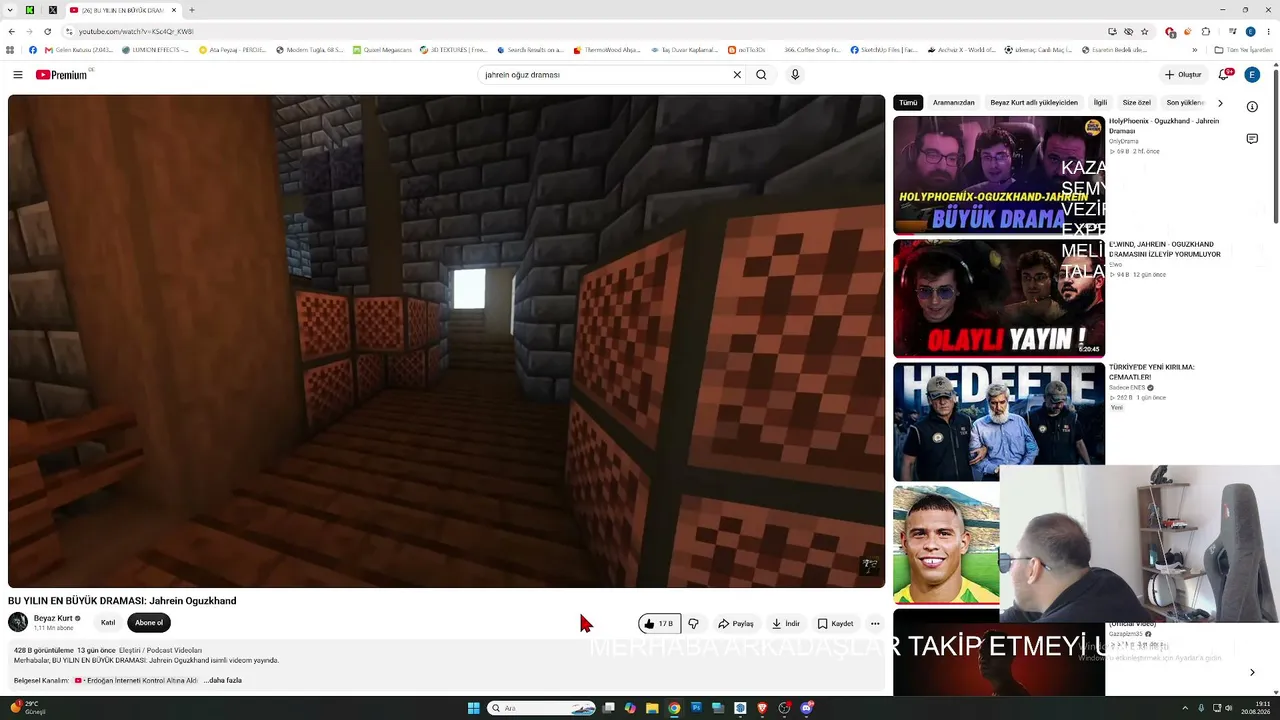Open more actions menu under the video

(x=875, y=624)
